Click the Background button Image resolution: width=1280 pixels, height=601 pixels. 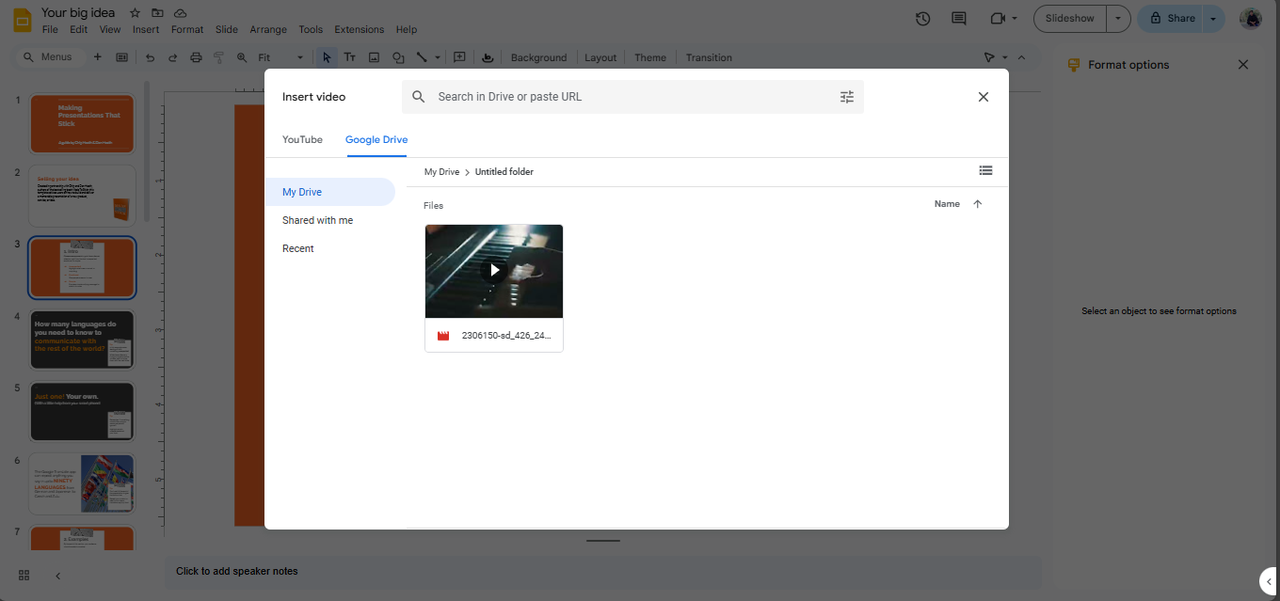coord(539,58)
